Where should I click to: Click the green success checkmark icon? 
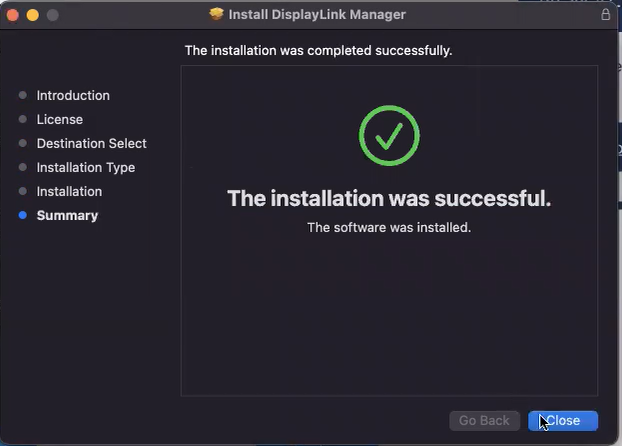click(389, 135)
